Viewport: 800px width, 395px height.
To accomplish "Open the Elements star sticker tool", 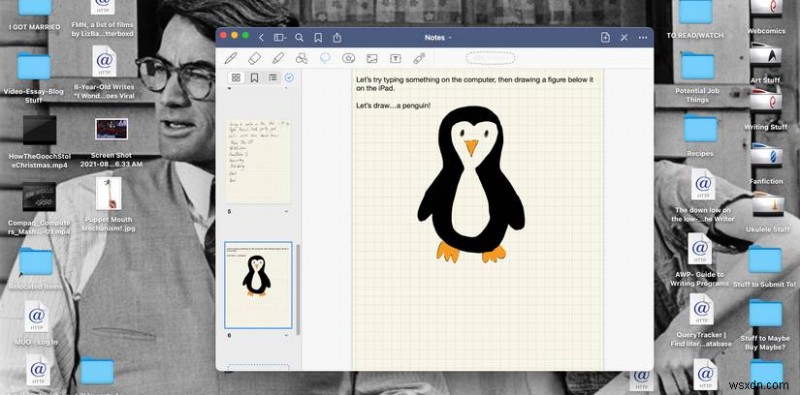I will [x=348, y=58].
